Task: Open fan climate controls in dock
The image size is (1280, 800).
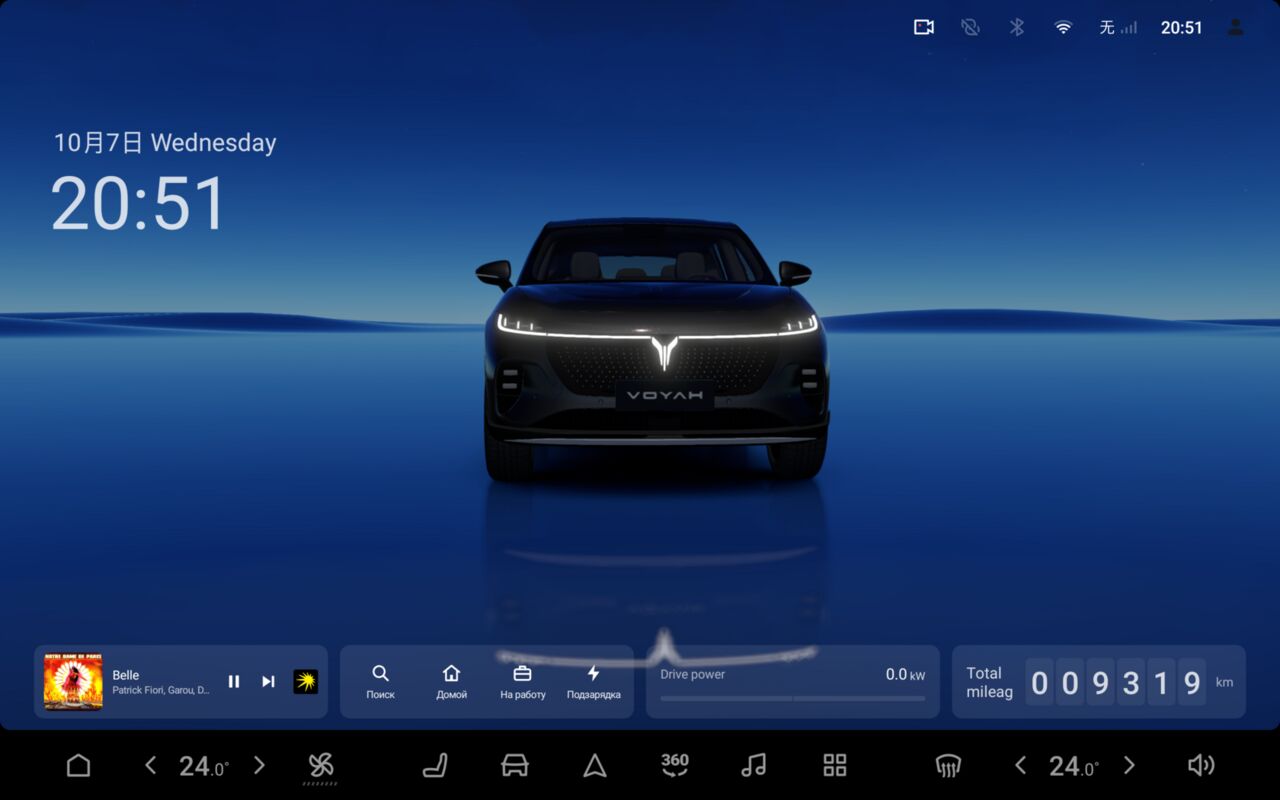Action: point(320,767)
